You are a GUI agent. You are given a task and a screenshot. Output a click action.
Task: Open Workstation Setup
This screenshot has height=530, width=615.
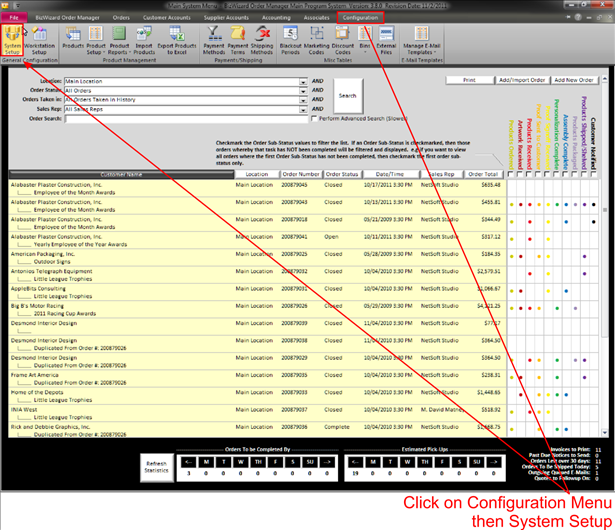point(40,44)
